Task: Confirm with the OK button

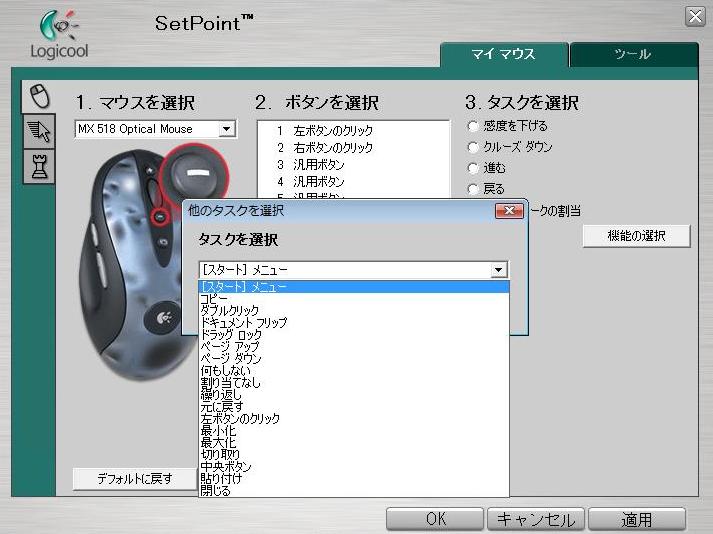Action: pyautogui.click(x=435, y=519)
